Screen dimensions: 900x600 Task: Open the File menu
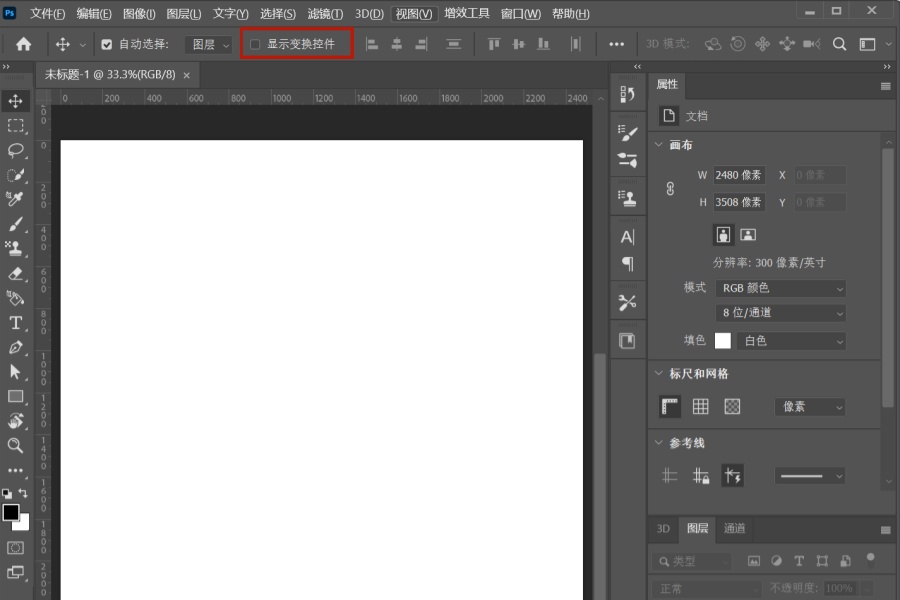point(47,14)
